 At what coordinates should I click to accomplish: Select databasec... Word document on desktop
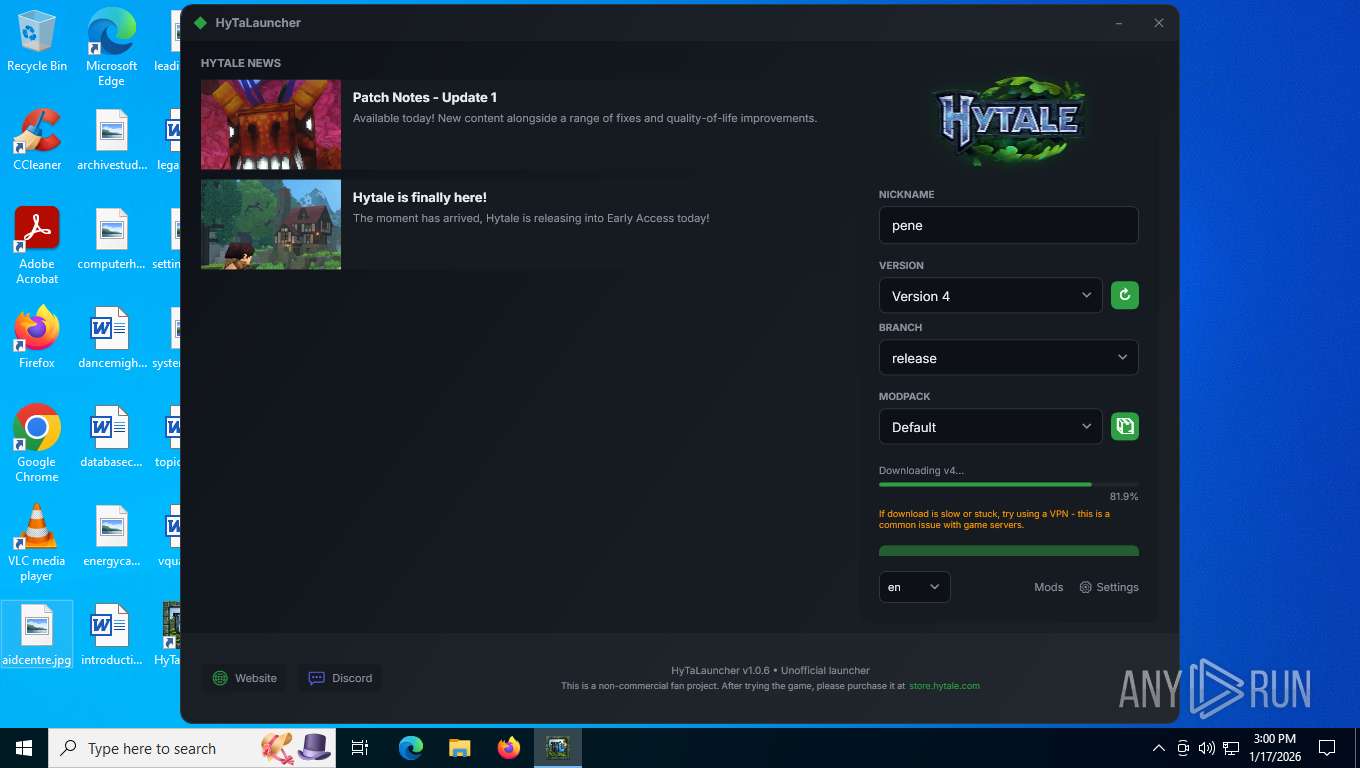click(x=111, y=437)
